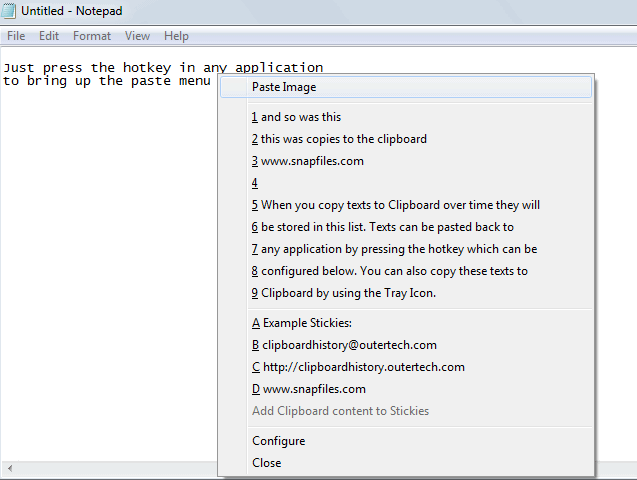Select entry 2 'this was copies to the clipboard'
The width and height of the screenshot is (637, 480).
pyautogui.click(x=339, y=139)
